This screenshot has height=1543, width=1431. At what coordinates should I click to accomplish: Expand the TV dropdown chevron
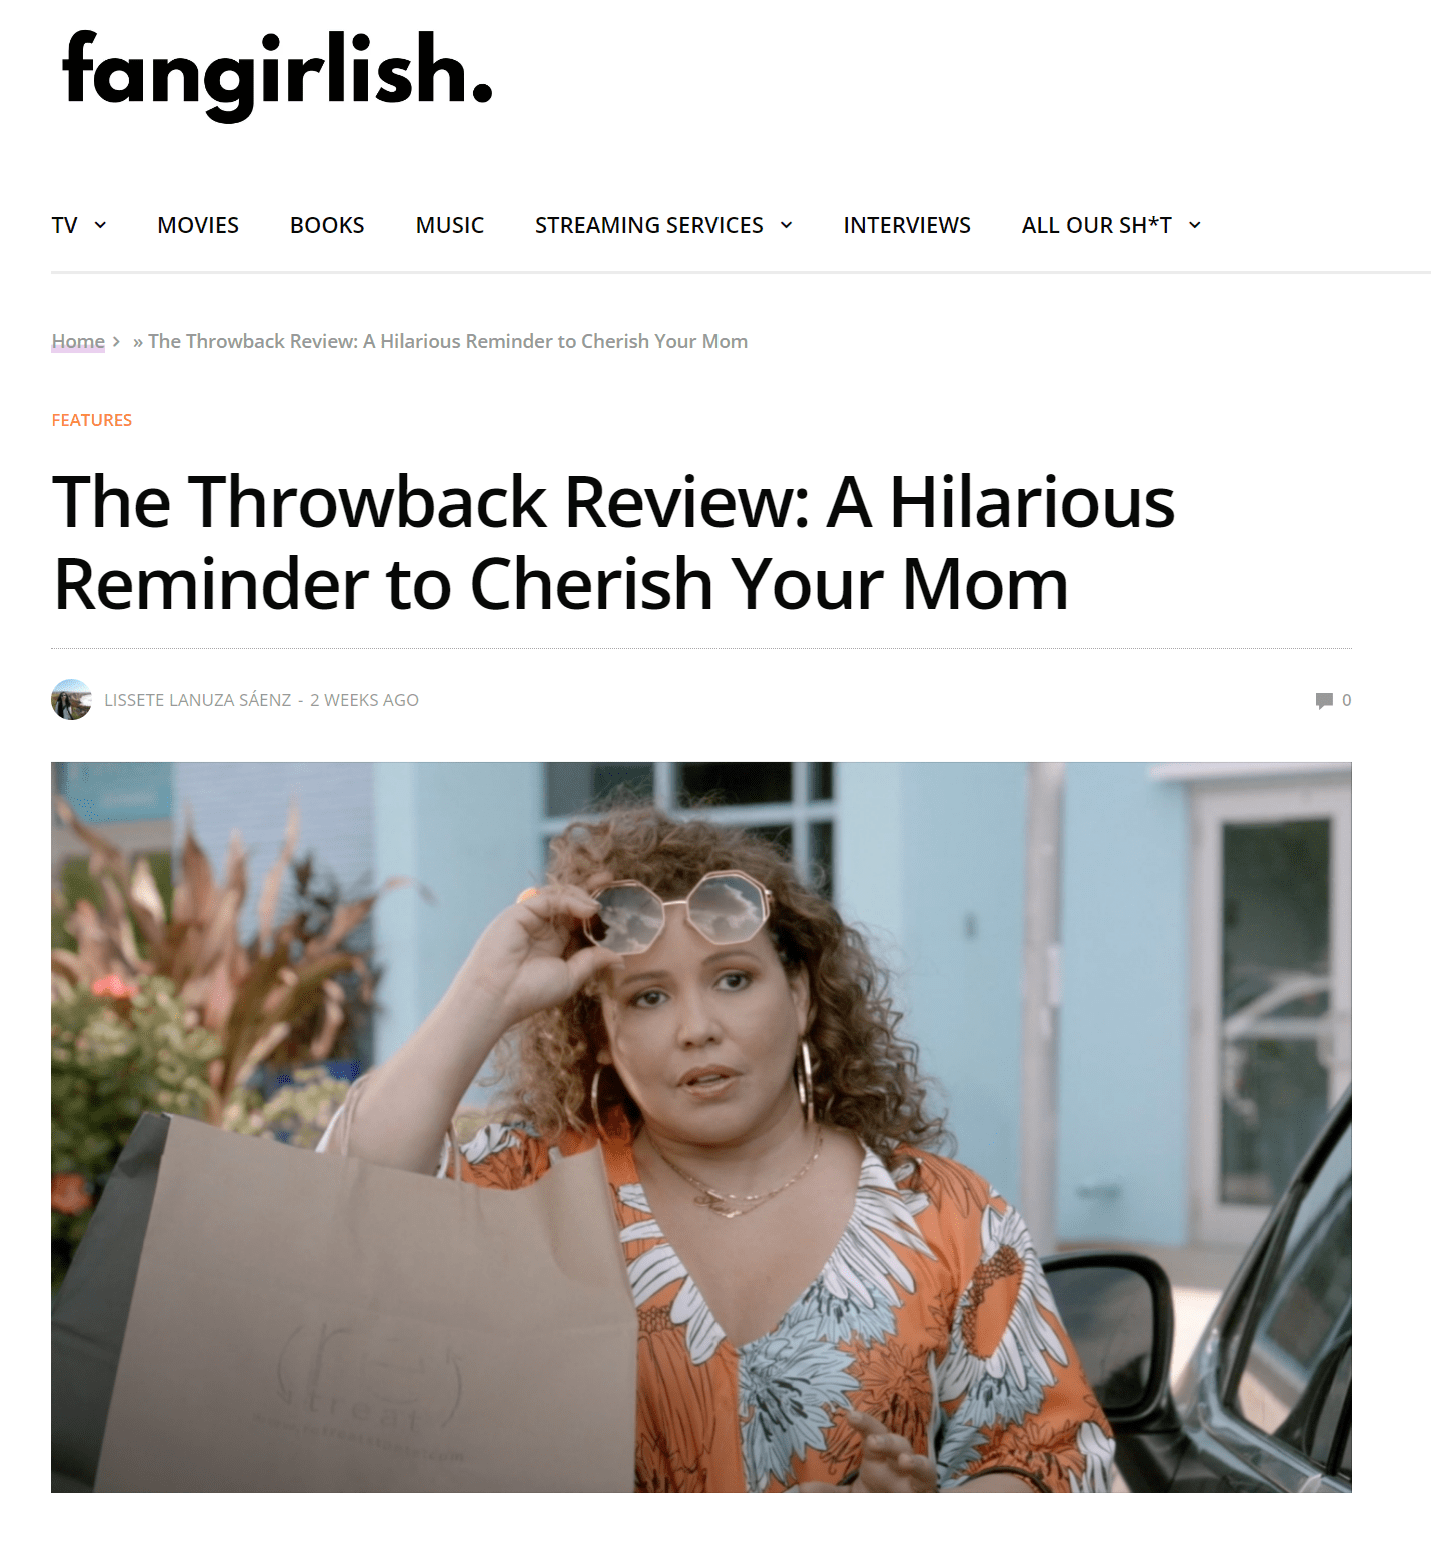click(x=100, y=225)
